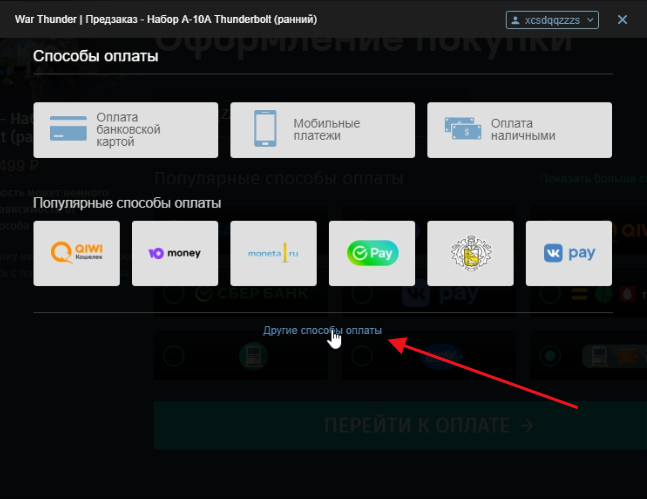
Task: Select the VK Pay tile
Action: pos(569,253)
